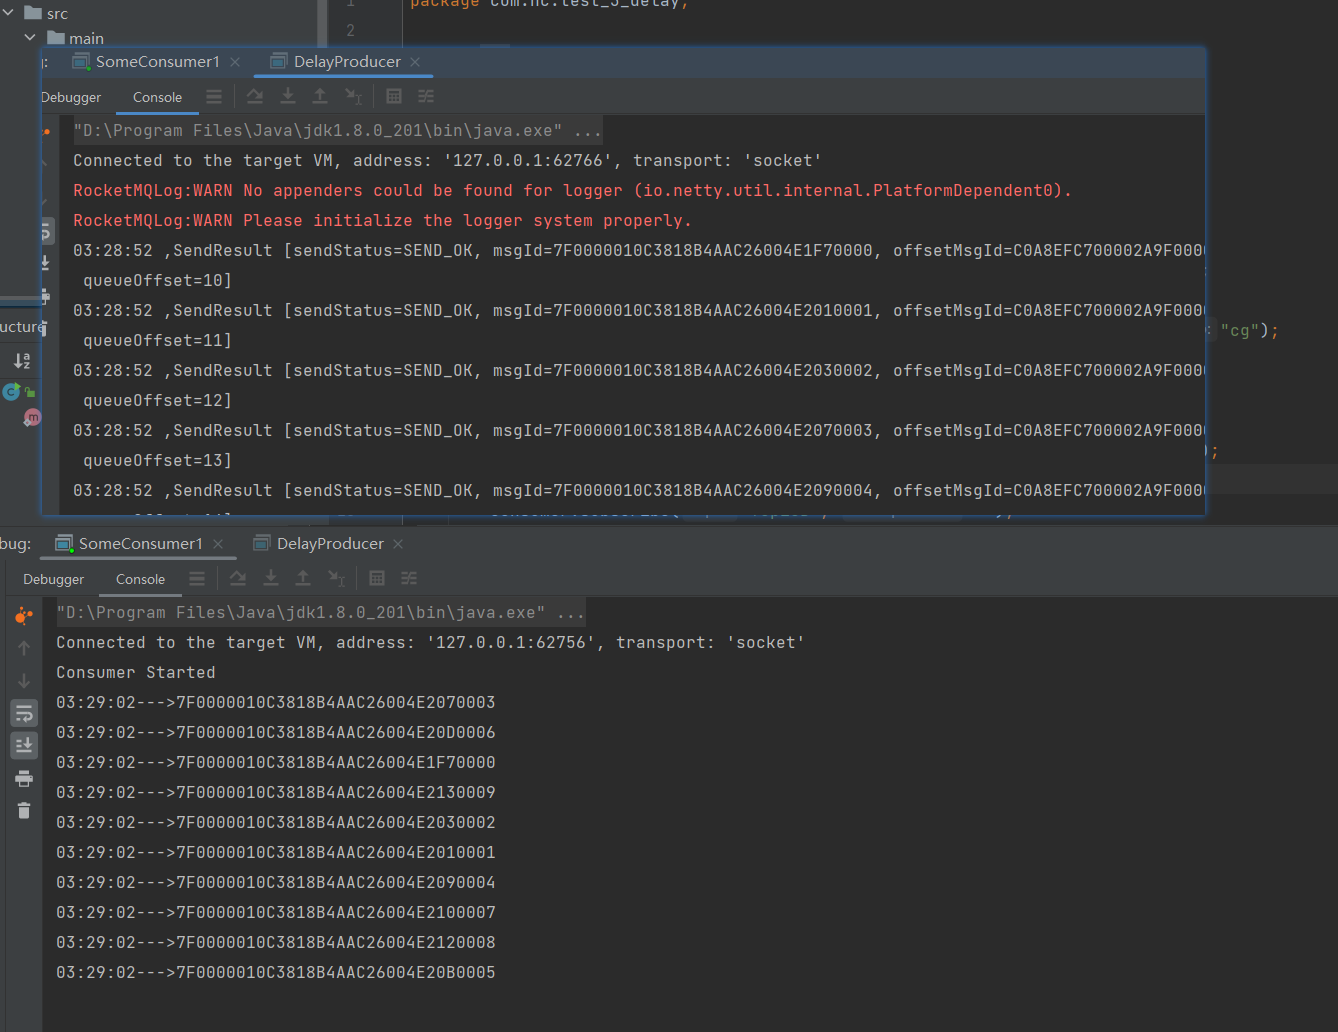Click Step Over in lower debug toolbar
Screen dimensions: 1338x1032
pyautogui.click(x=238, y=578)
